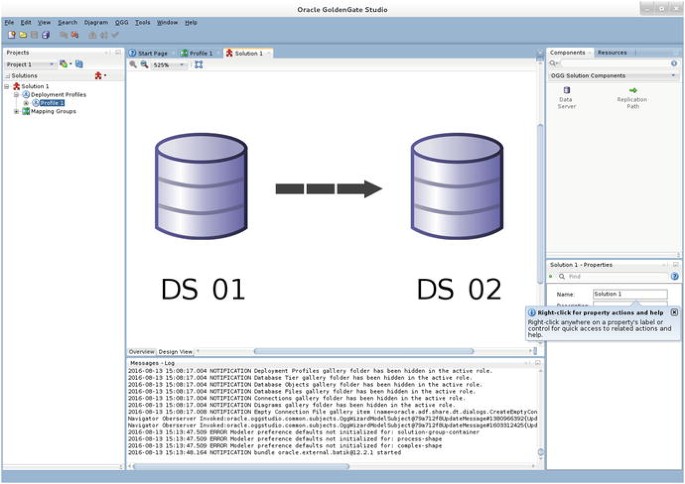Viewport: 685px width, 484px height.
Task: Click the Save All toolbar icon
Action: click(45, 35)
